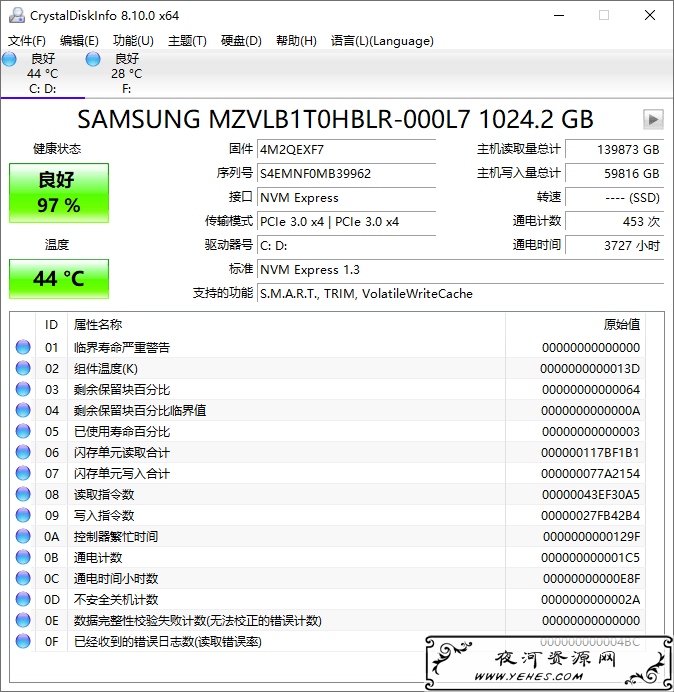Select the 临界寿命严重警告 attribute row

pos(328,347)
